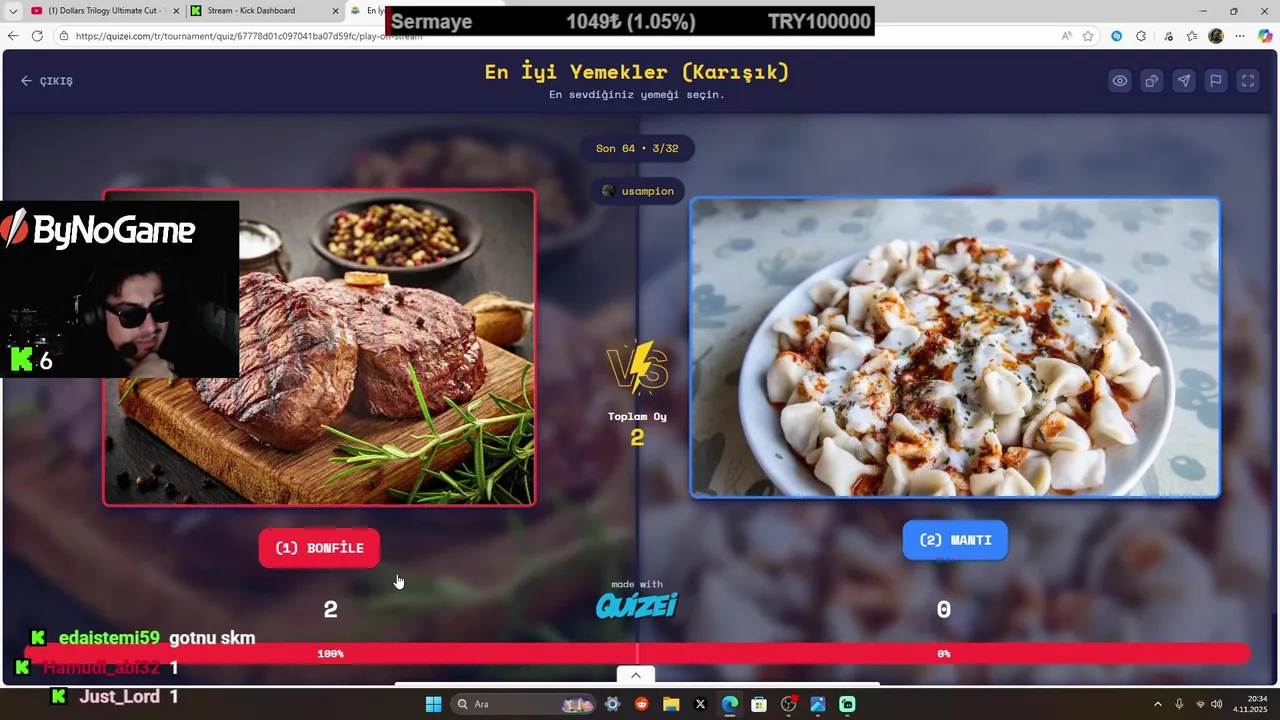
Task: Open the volume speaker tray icon
Action: pos(1216,704)
